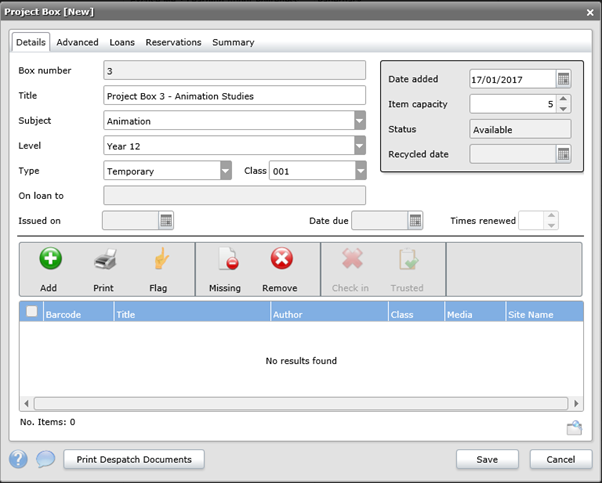Click in the Date added field
Screen dimensions: 602x483
coord(513,79)
